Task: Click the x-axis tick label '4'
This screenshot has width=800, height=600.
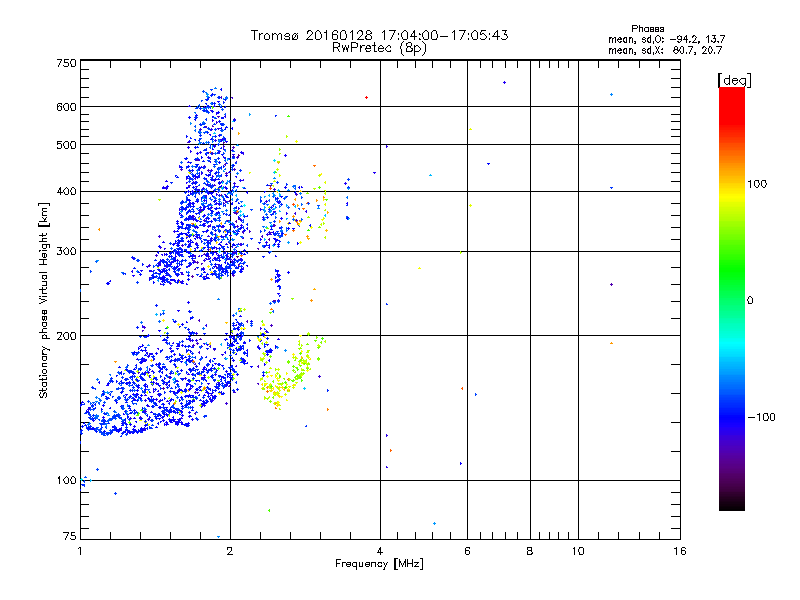Action: coord(380,551)
